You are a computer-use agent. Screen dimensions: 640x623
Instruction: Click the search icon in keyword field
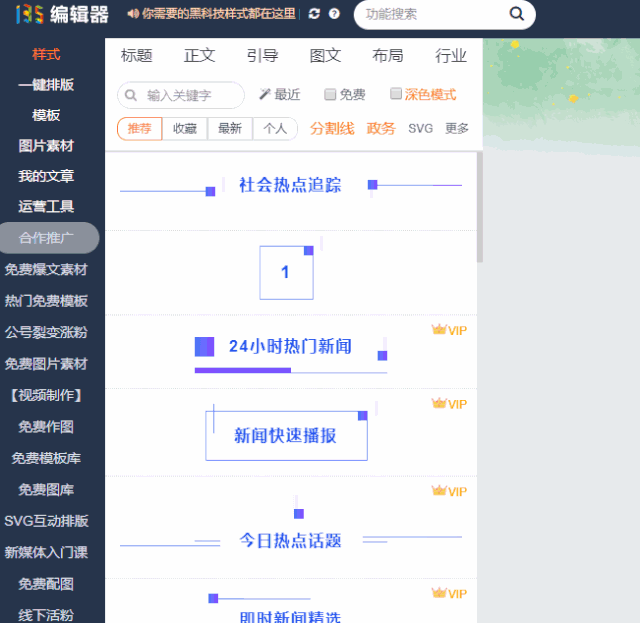point(131,95)
